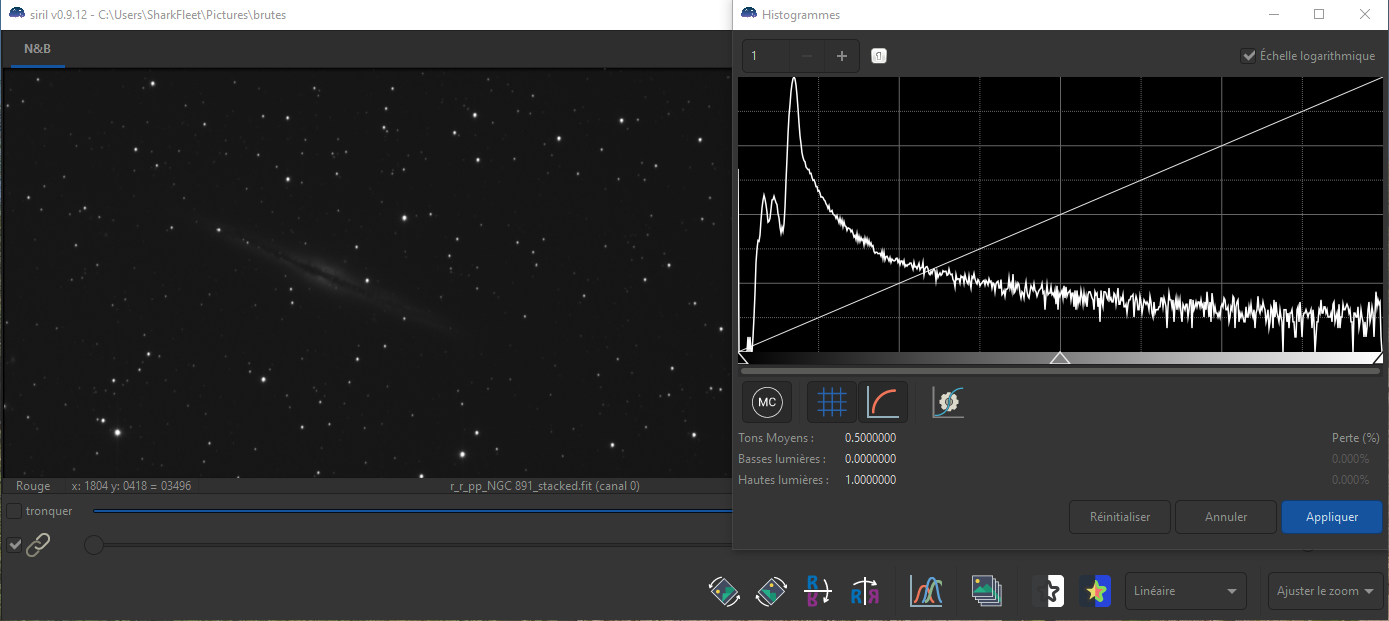Toggle the transfer curve display button
The height and width of the screenshot is (621, 1389).
(882, 402)
